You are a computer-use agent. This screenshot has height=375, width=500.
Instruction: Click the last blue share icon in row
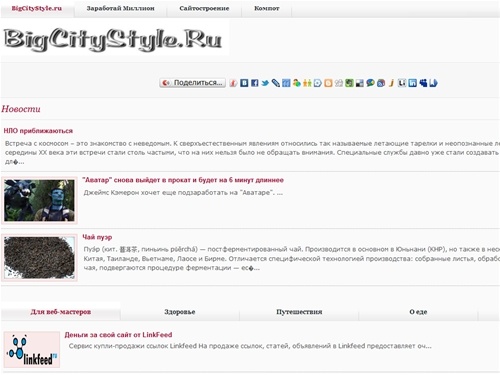click(433, 83)
